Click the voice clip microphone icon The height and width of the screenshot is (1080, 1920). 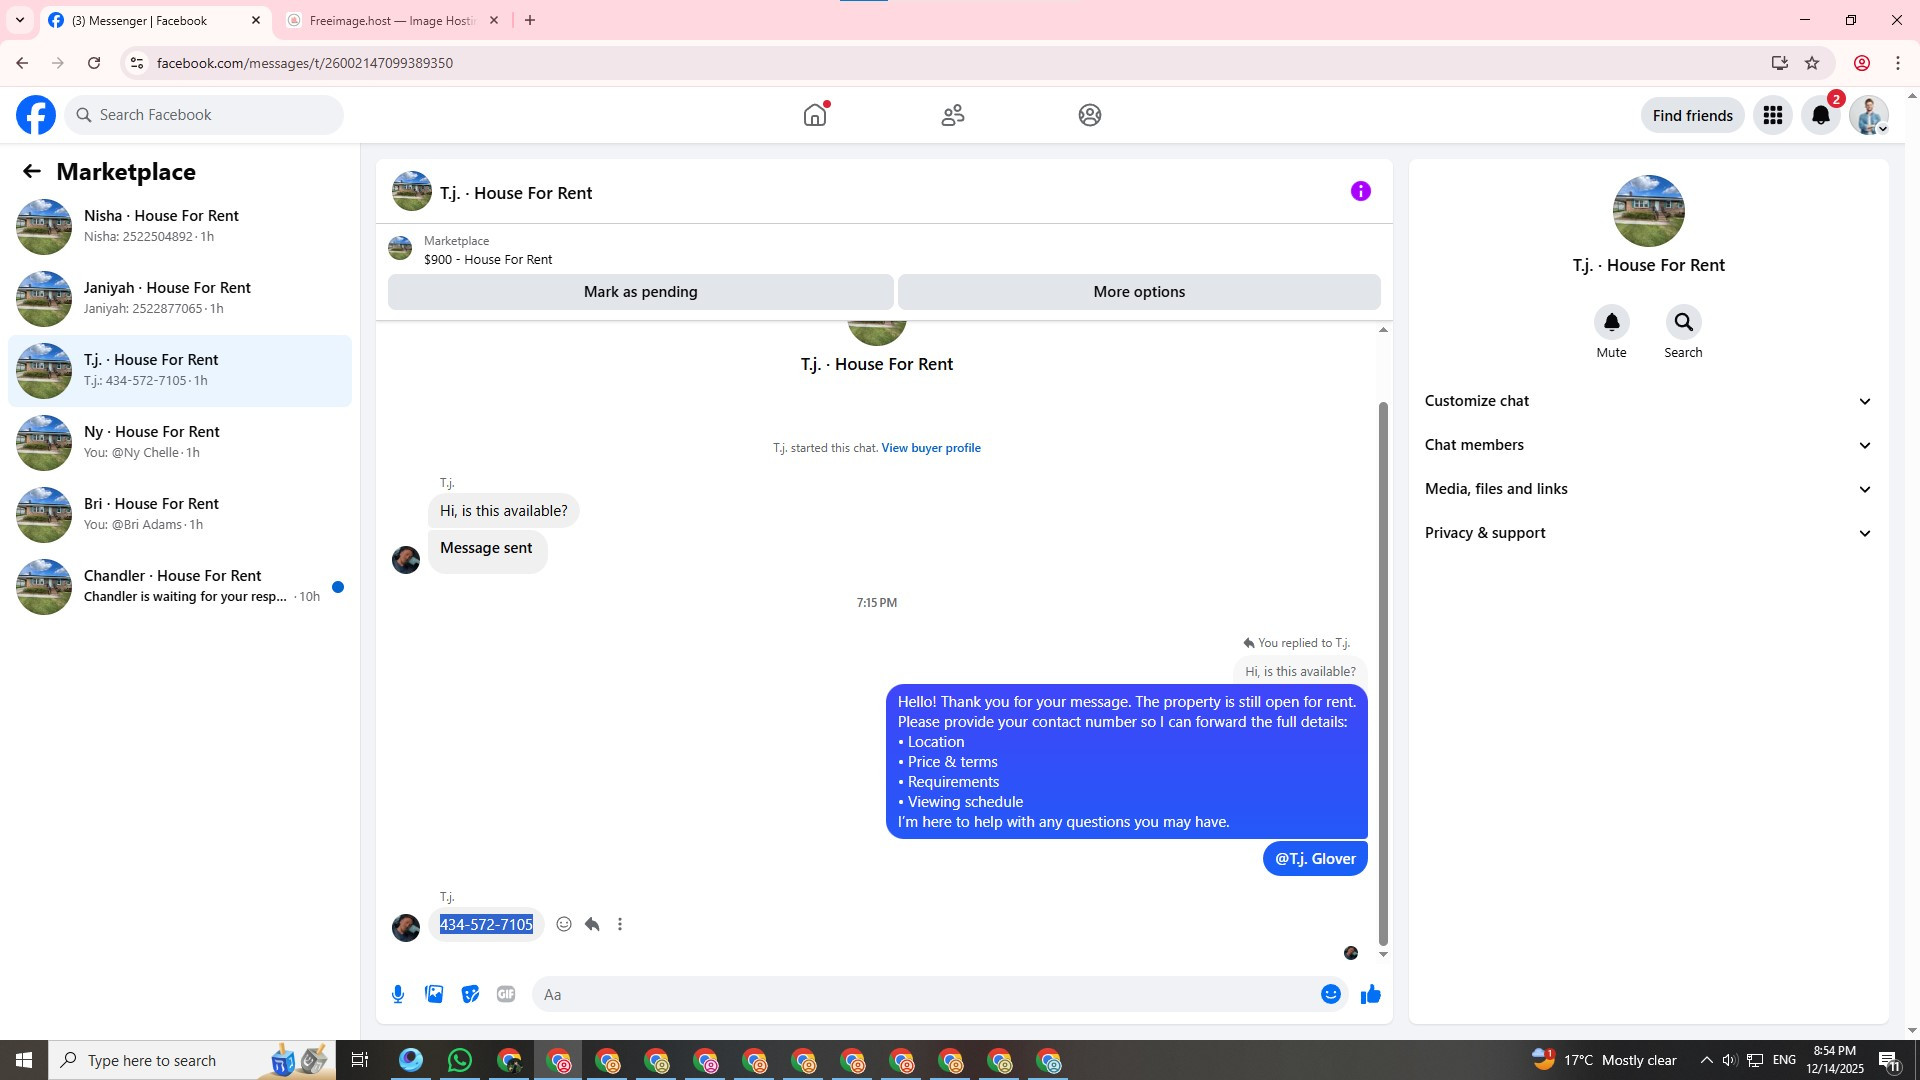click(398, 994)
